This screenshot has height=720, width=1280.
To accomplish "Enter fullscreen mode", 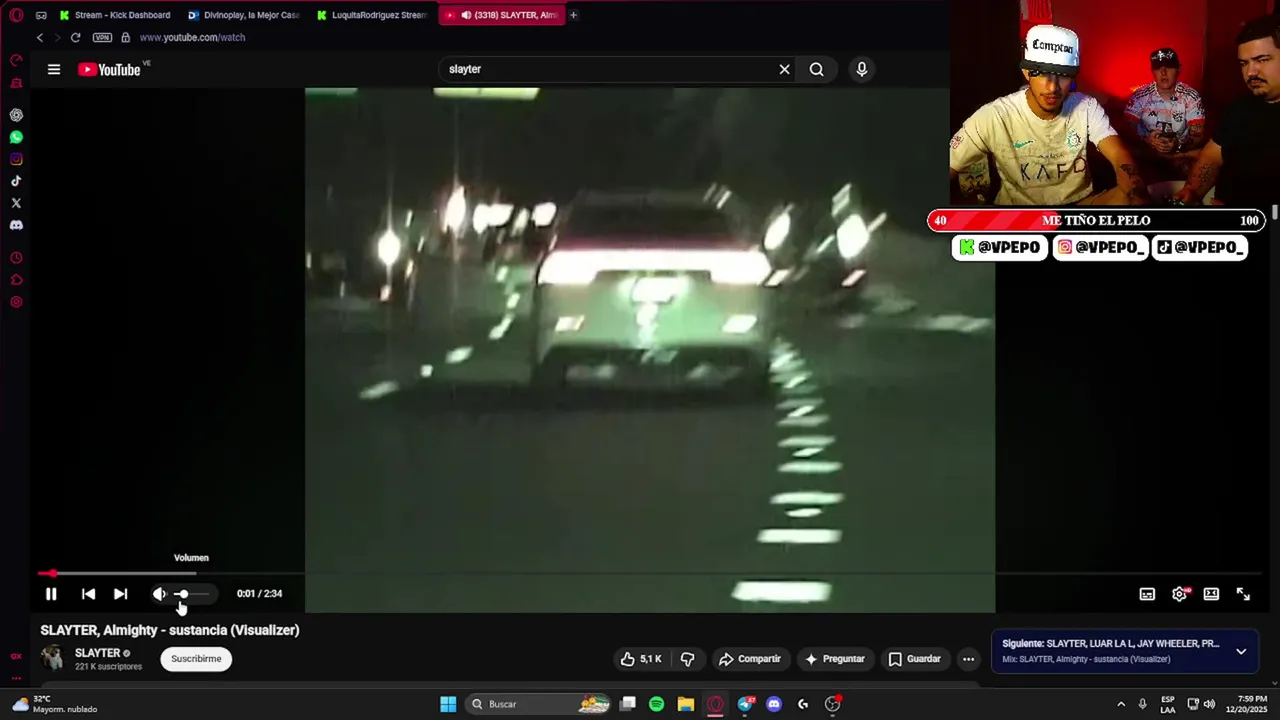I will [1243, 594].
